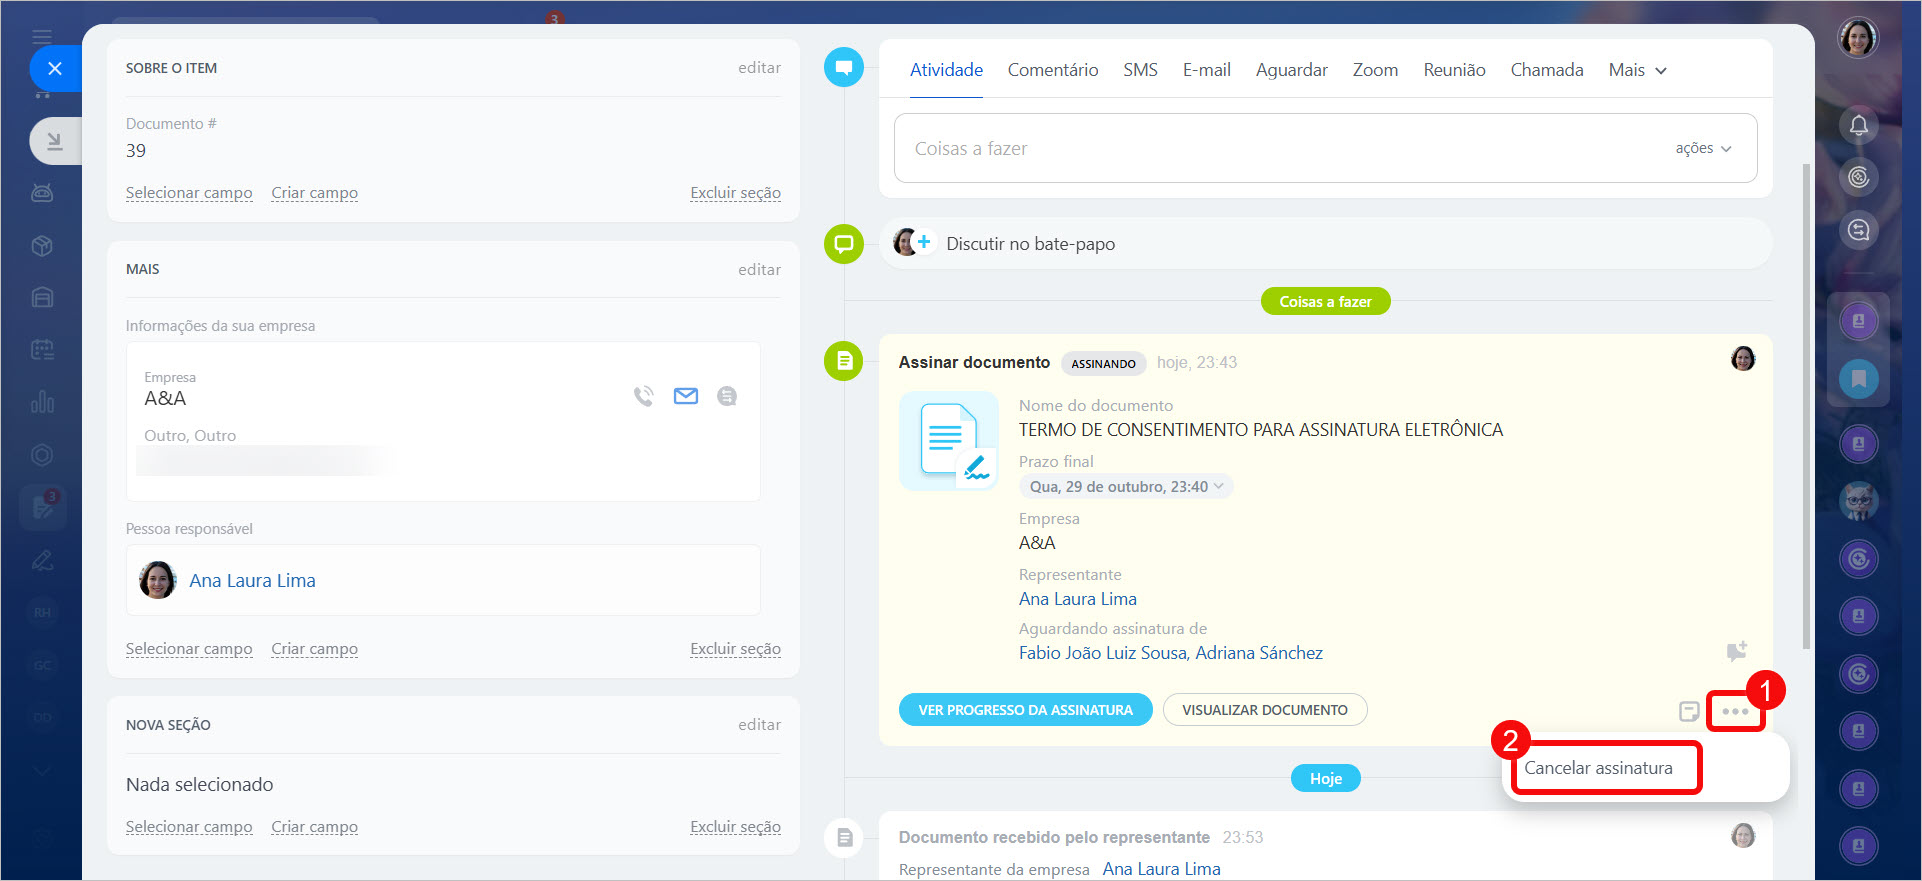Open Adriana Sánchez signer link

pyautogui.click(x=1259, y=653)
